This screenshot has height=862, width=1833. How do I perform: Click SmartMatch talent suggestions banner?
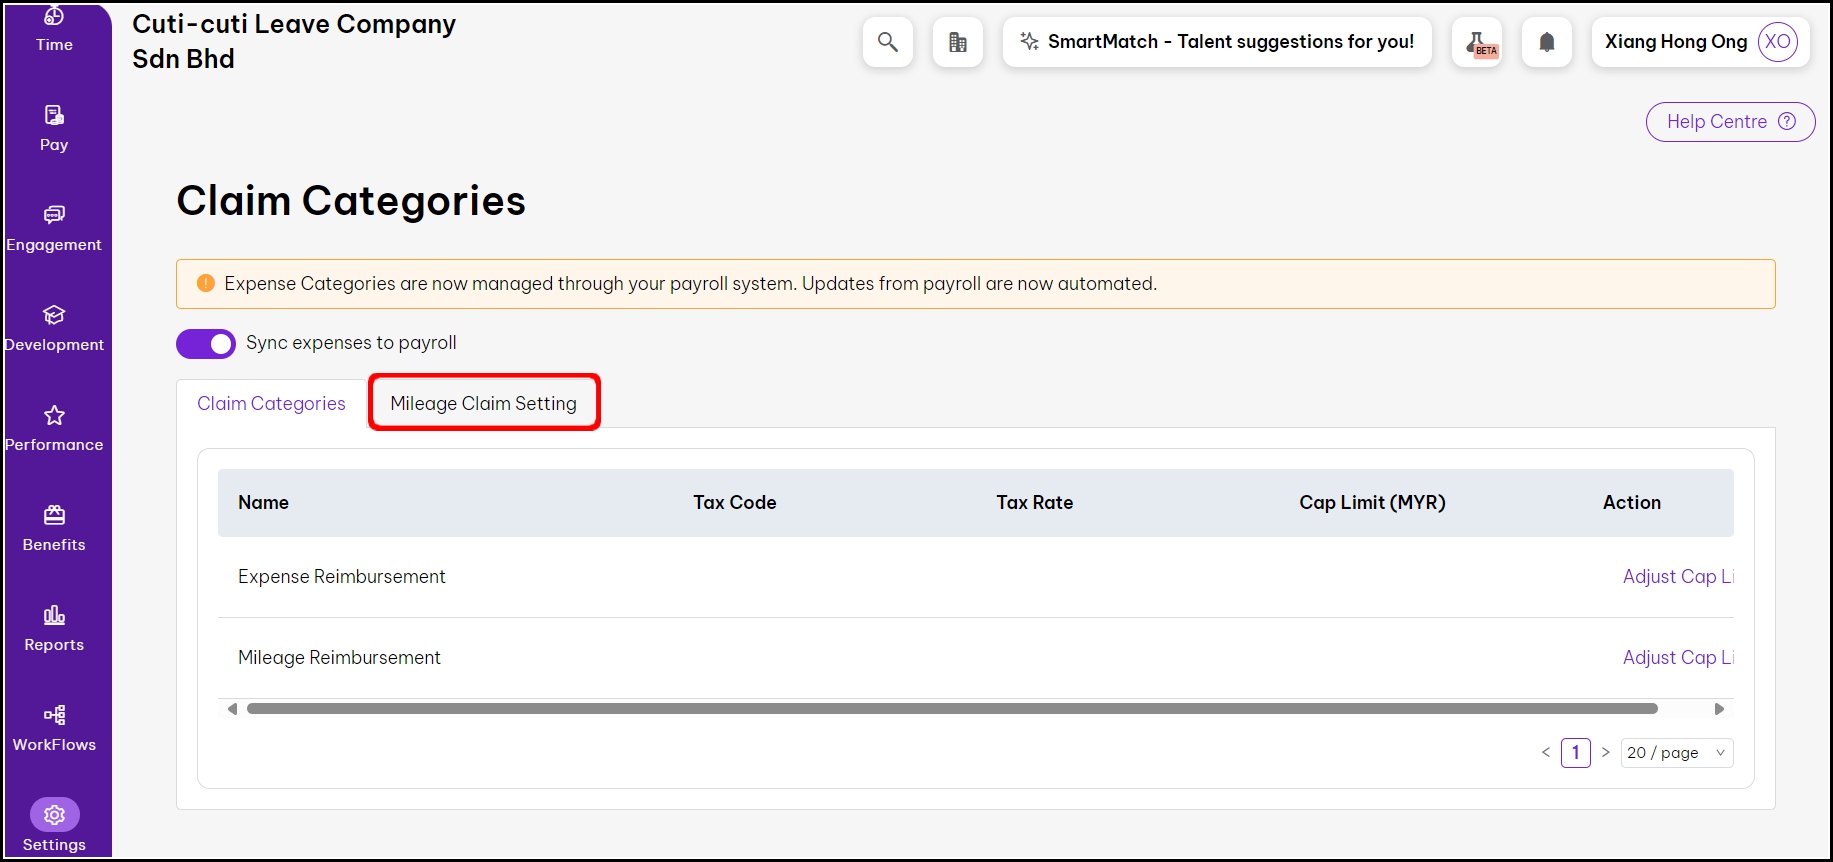tap(1216, 42)
